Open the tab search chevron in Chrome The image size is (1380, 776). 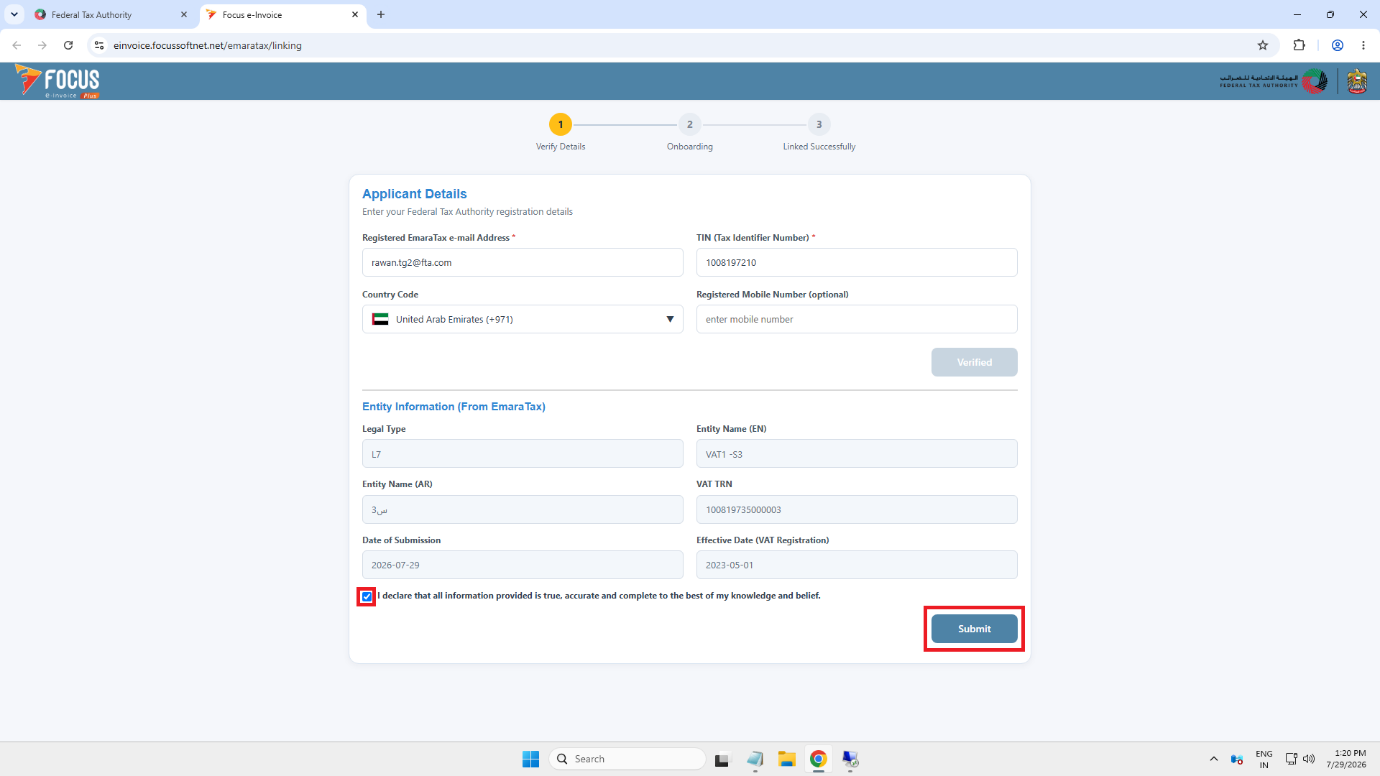tap(14, 14)
